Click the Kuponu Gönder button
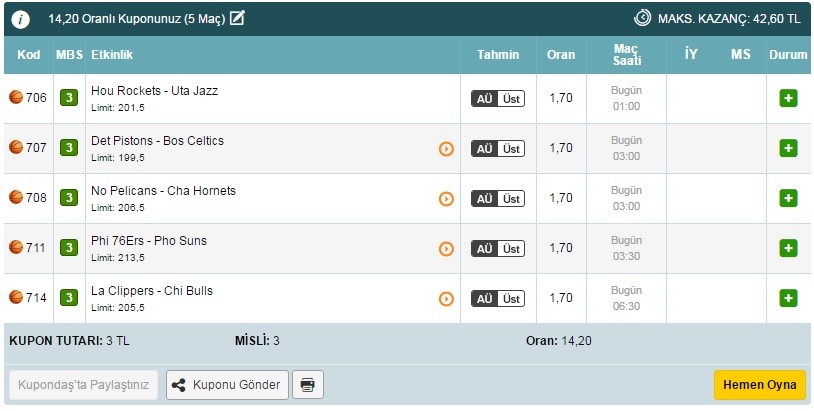814x411 pixels. click(227, 385)
